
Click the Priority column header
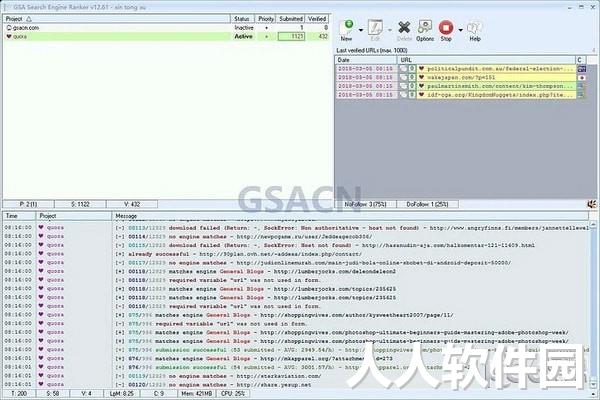(x=266, y=18)
